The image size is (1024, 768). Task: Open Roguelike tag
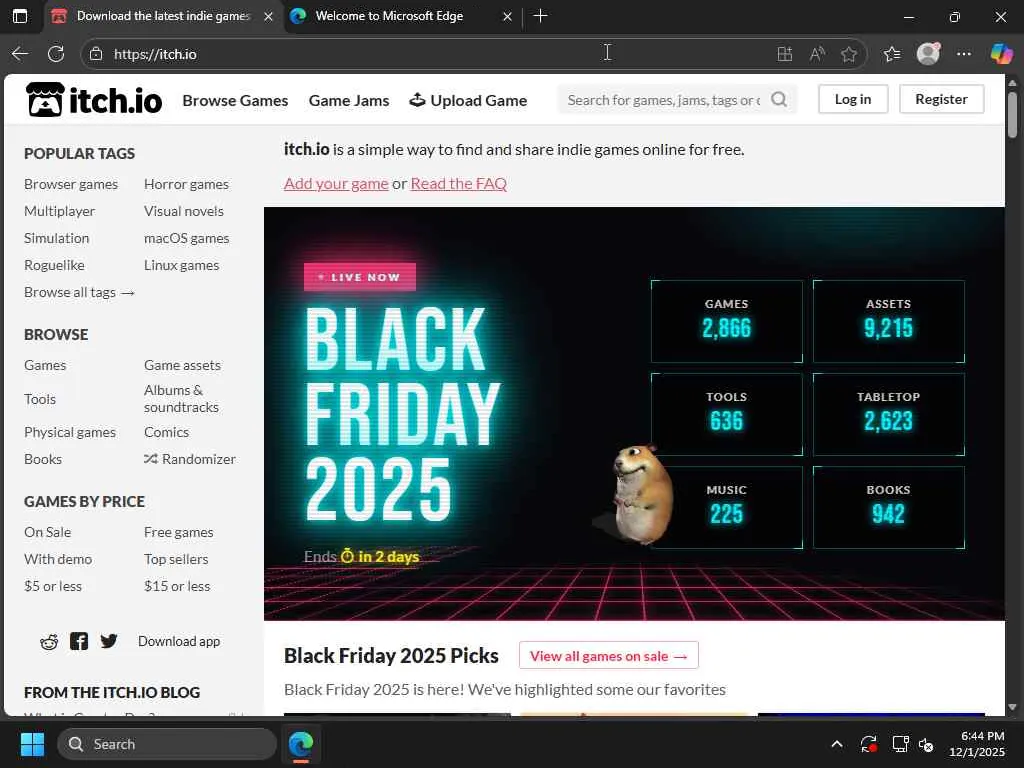tap(54, 265)
